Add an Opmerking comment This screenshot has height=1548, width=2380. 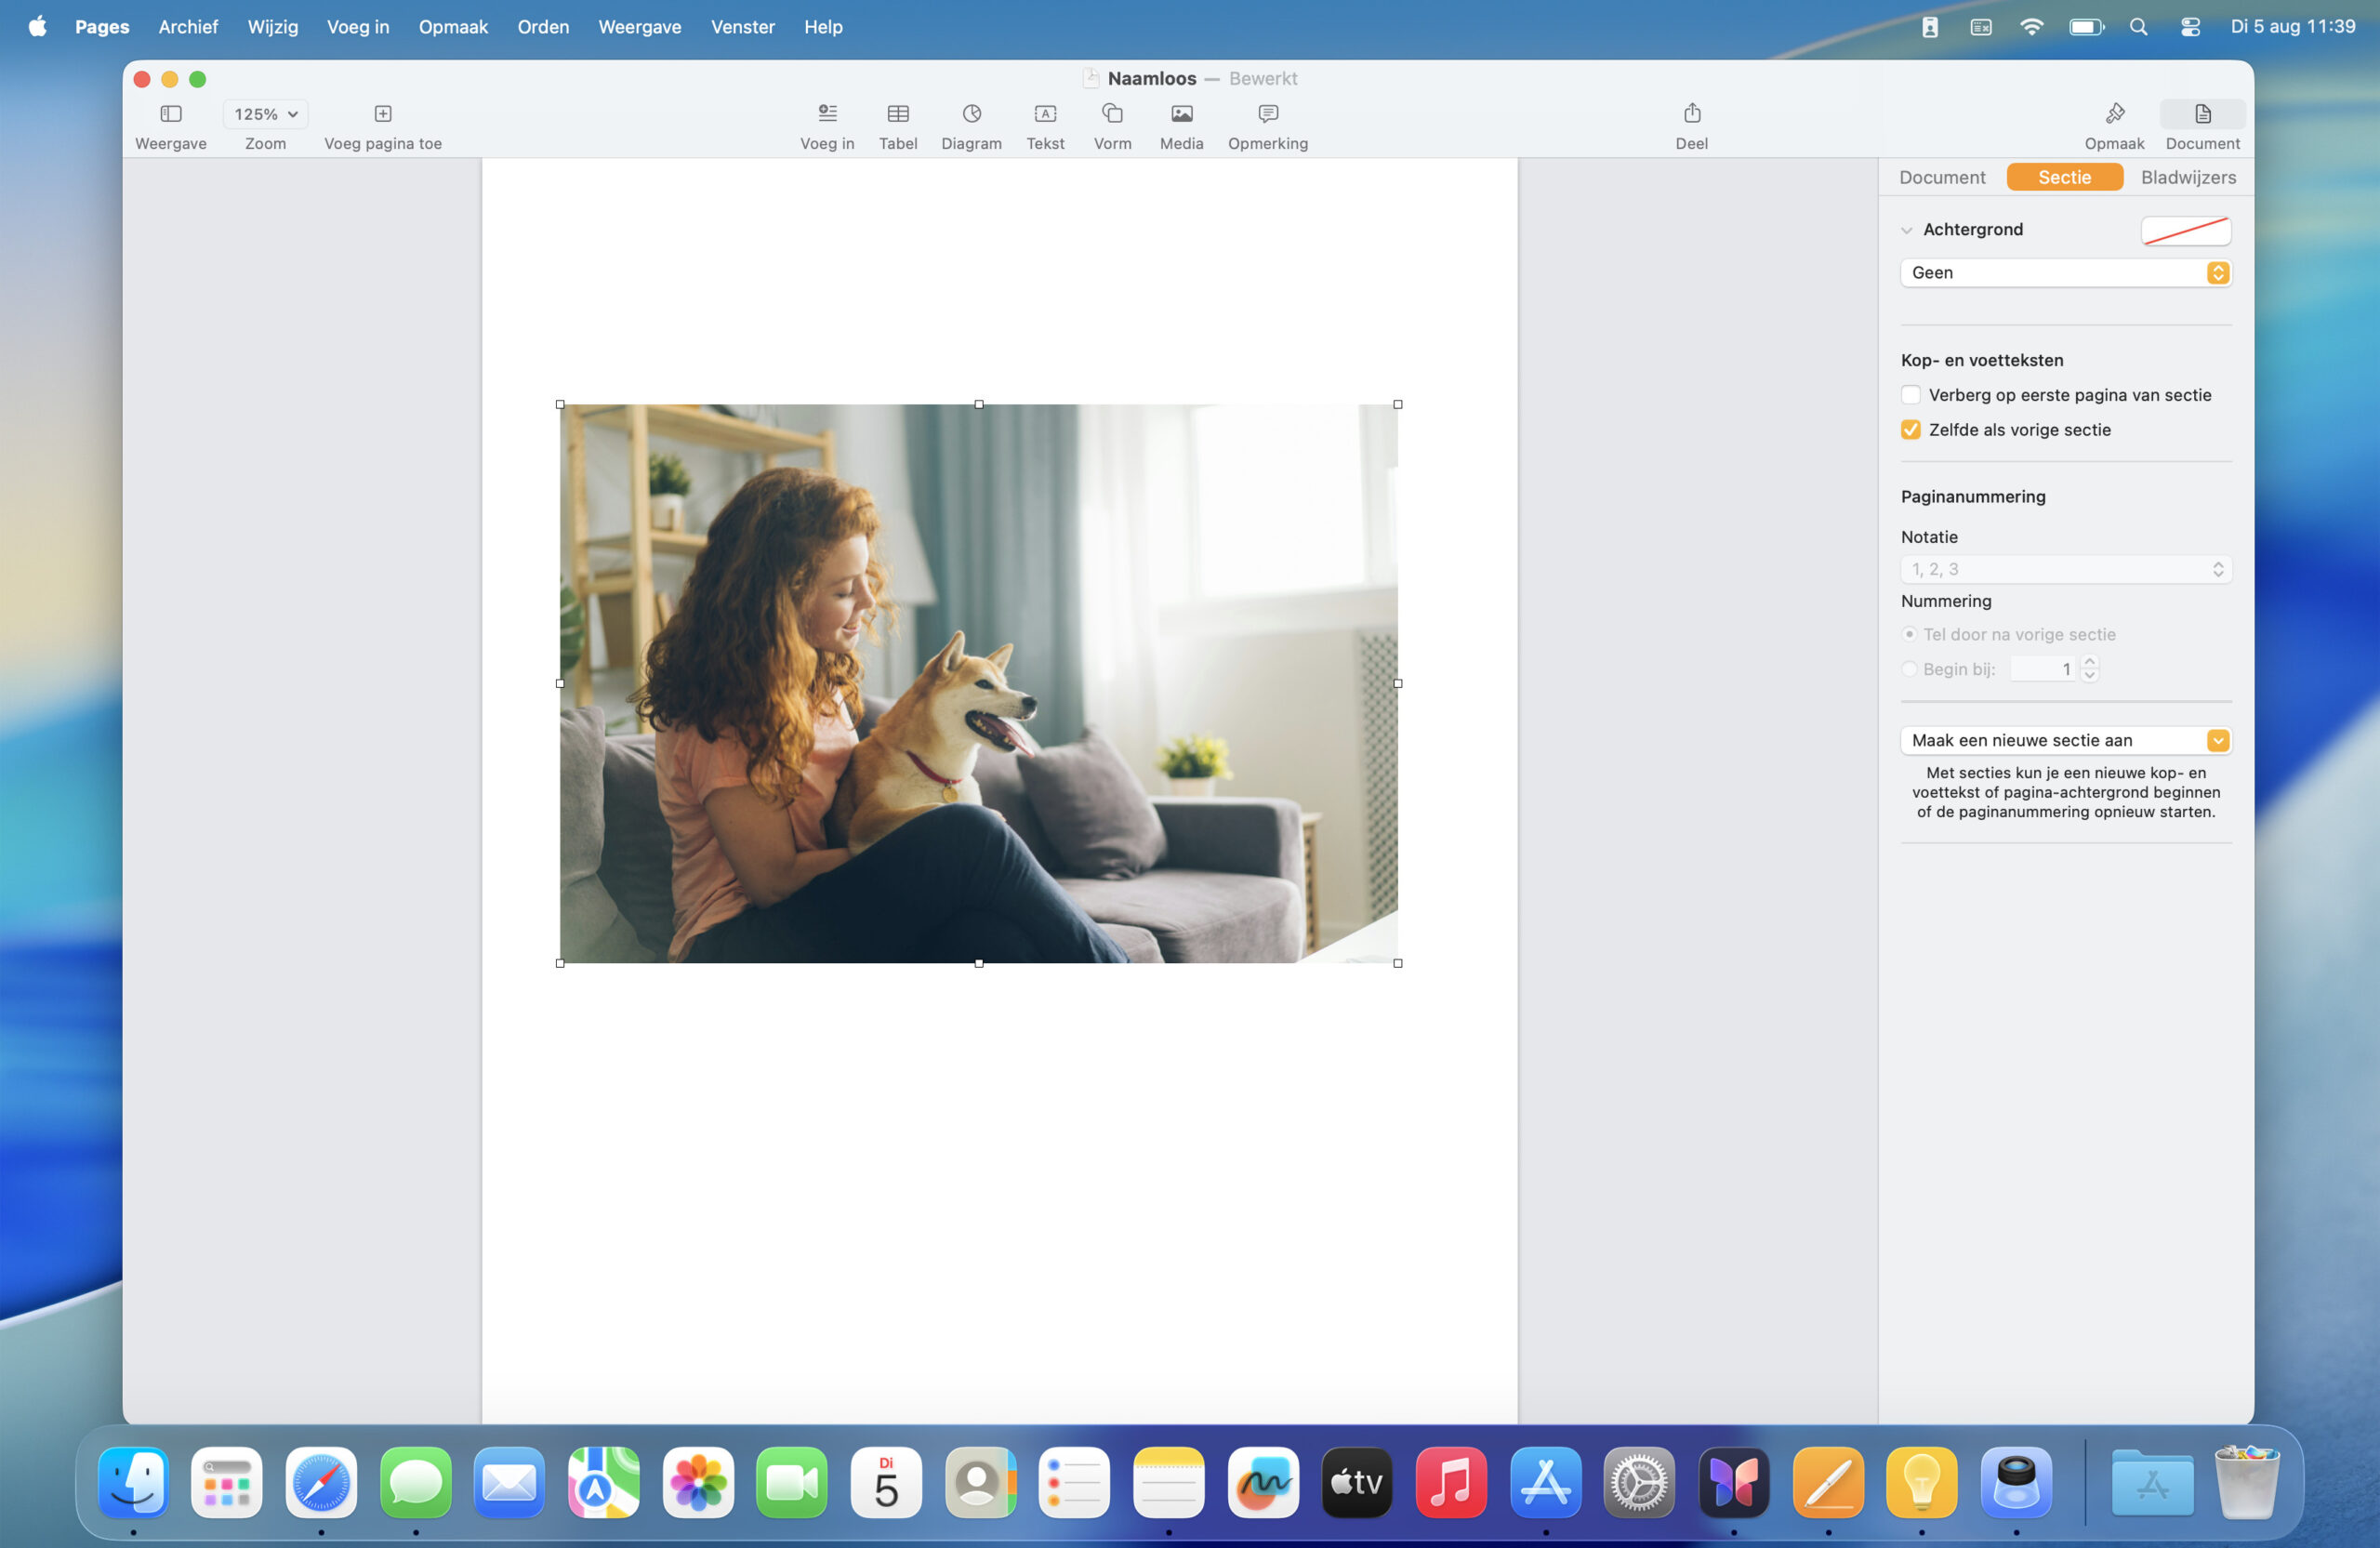[x=1267, y=114]
